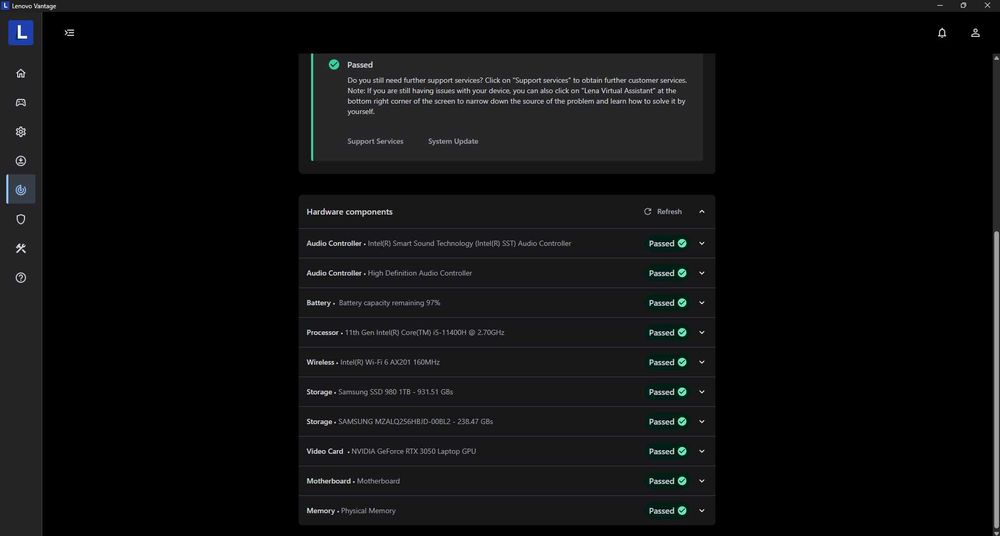Open the Home icon in sidebar
Viewport: 1000px width, 536px height.
click(21, 73)
